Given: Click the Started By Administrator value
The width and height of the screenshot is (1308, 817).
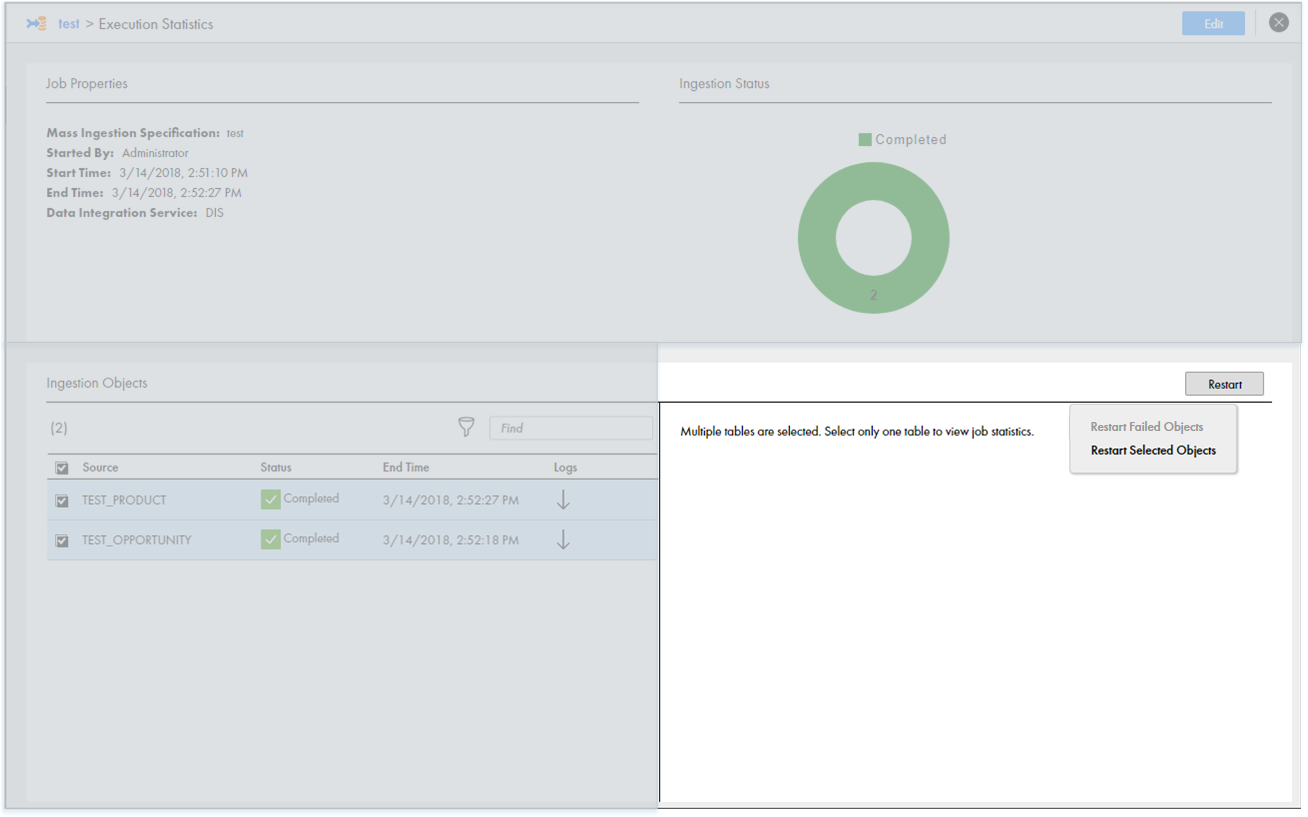Looking at the screenshot, I should pos(155,153).
